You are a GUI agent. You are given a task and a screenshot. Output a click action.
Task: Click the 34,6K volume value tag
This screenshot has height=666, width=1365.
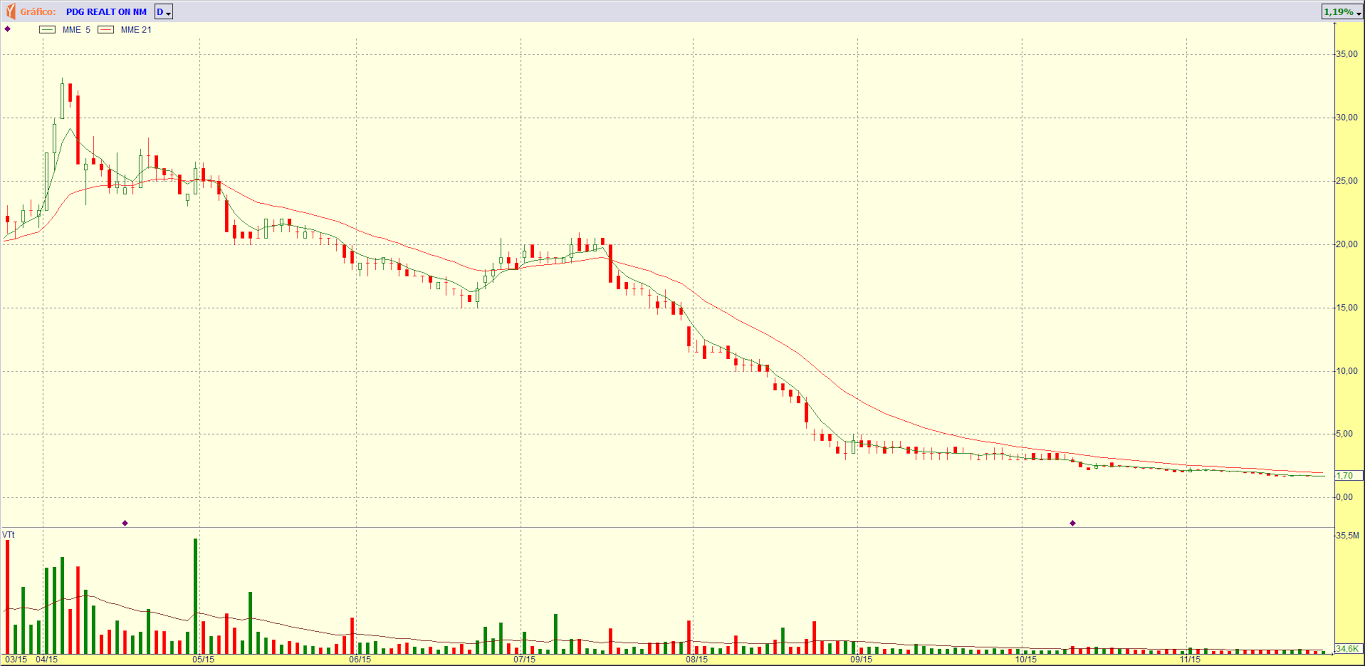[x=1348, y=649]
